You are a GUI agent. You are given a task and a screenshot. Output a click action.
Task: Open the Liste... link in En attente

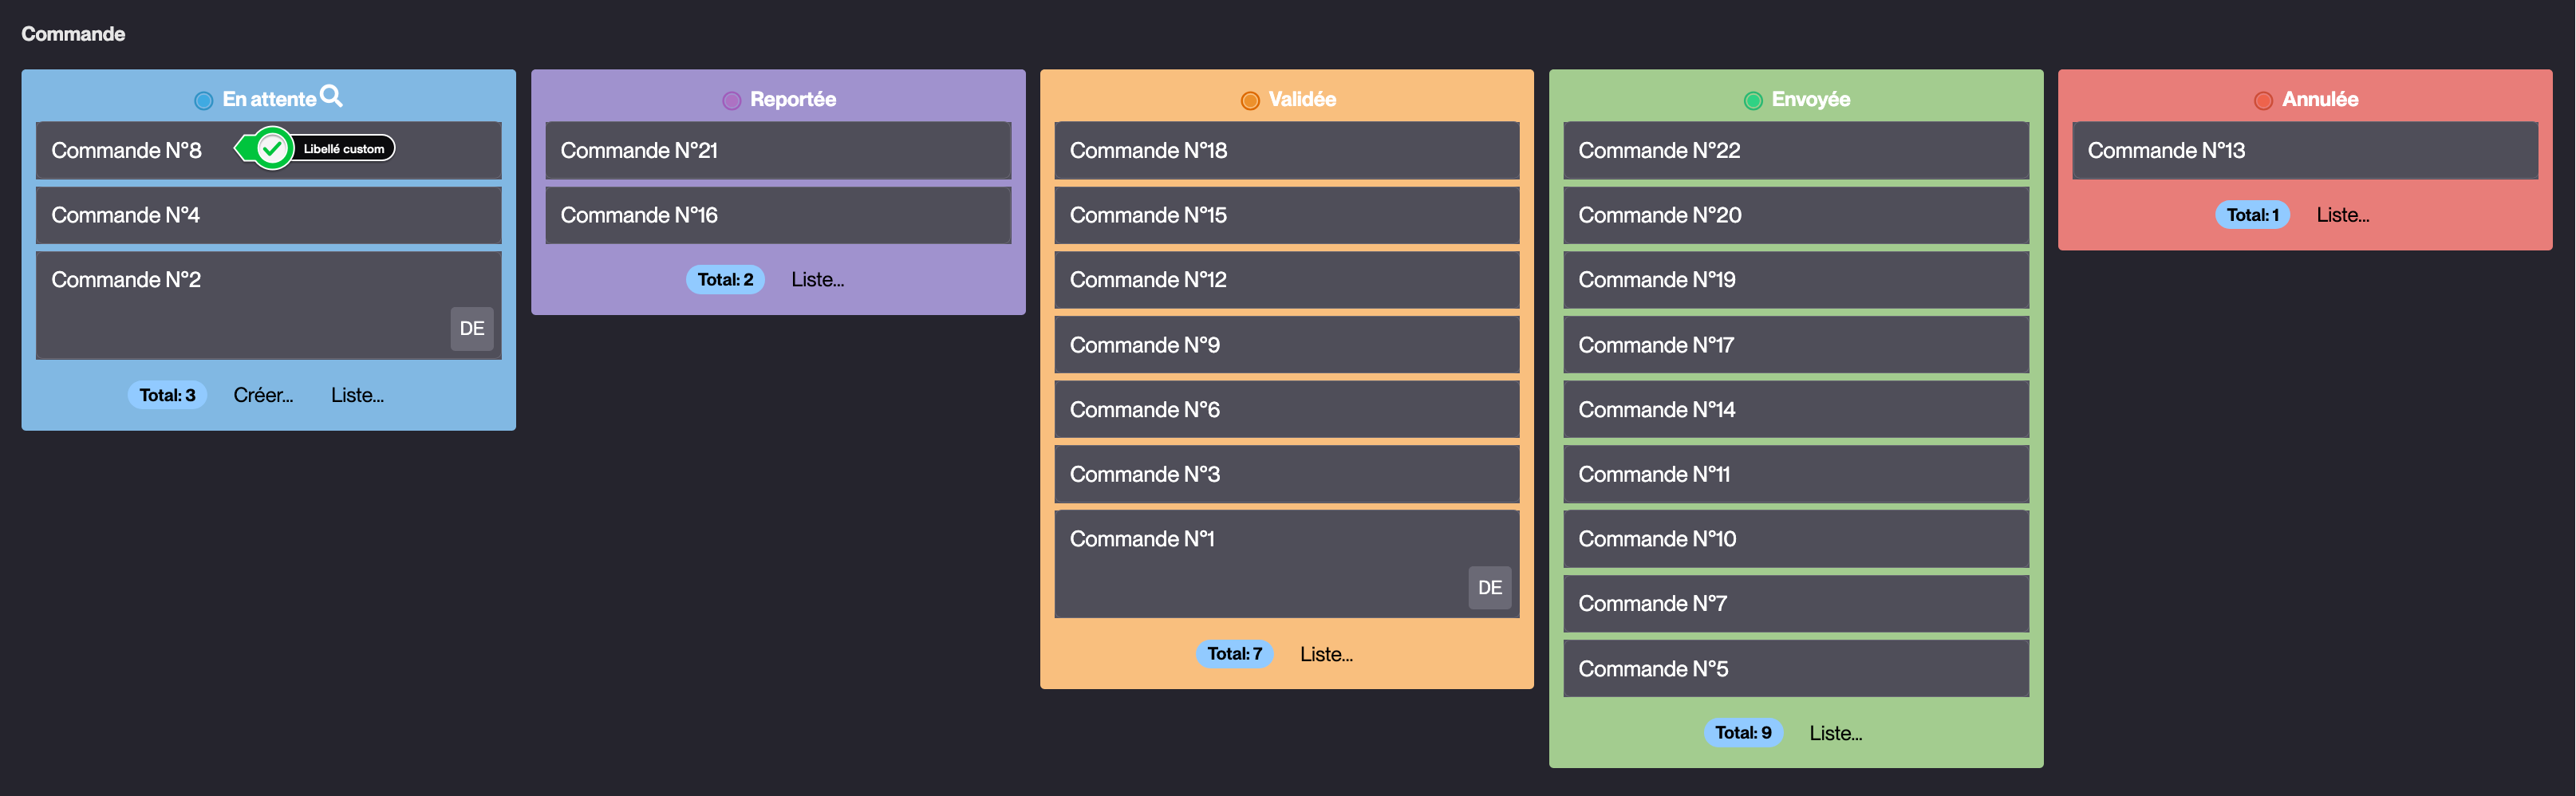(x=357, y=395)
